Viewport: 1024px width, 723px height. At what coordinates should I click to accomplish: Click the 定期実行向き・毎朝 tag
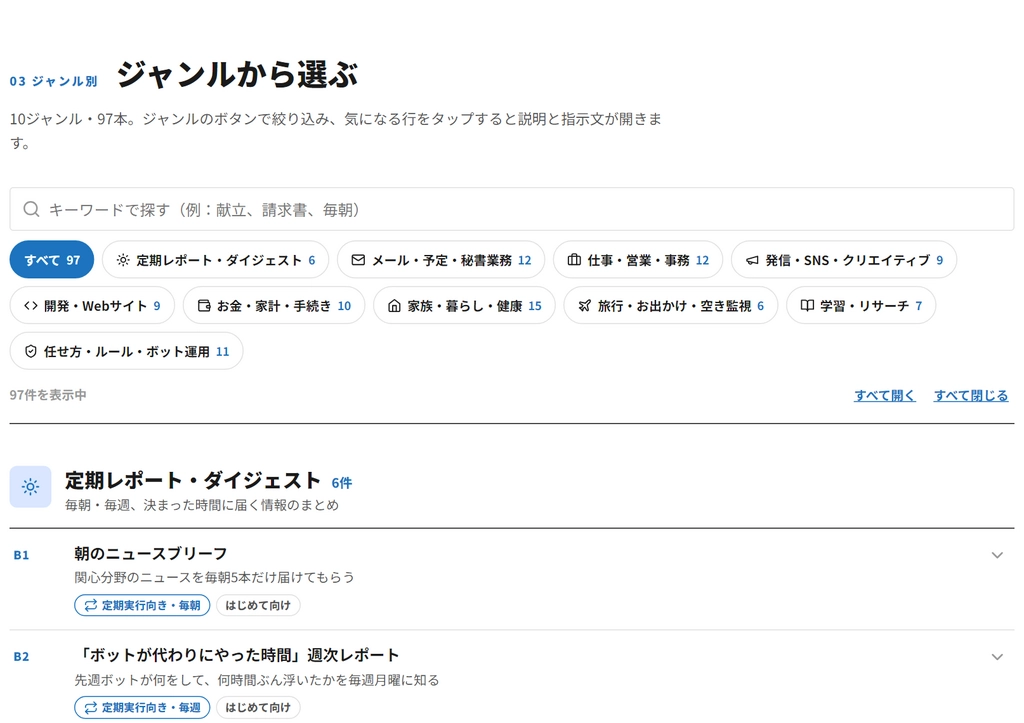pyautogui.click(x=142, y=605)
